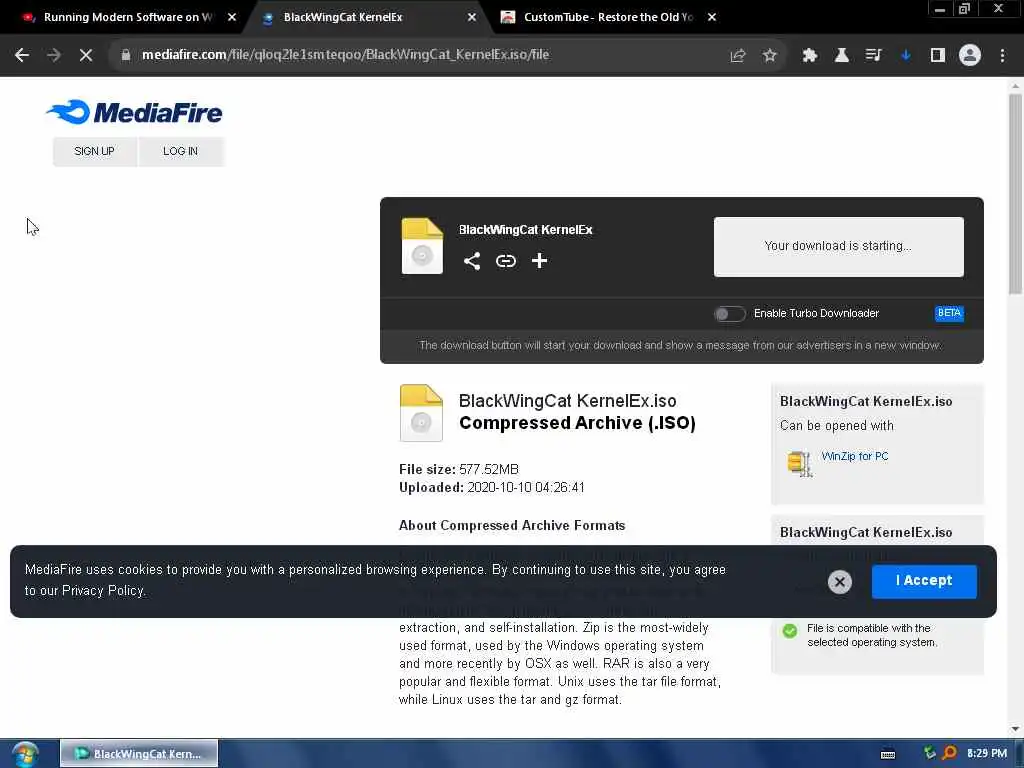Add file to account with plus icon
1024x768 pixels.
tap(539, 261)
